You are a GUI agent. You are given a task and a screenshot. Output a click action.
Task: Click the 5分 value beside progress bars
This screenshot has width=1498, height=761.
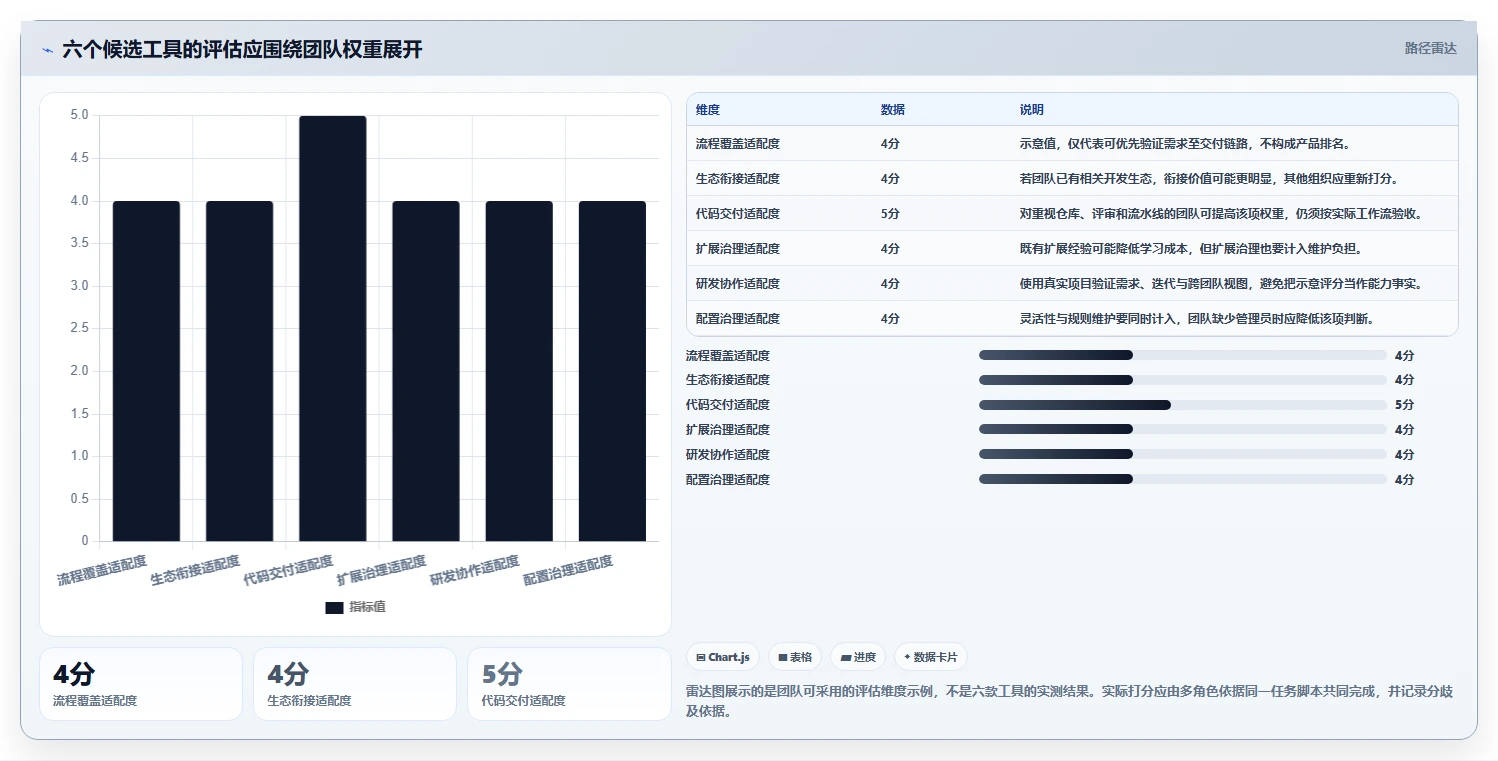click(x=1404, y=405)
